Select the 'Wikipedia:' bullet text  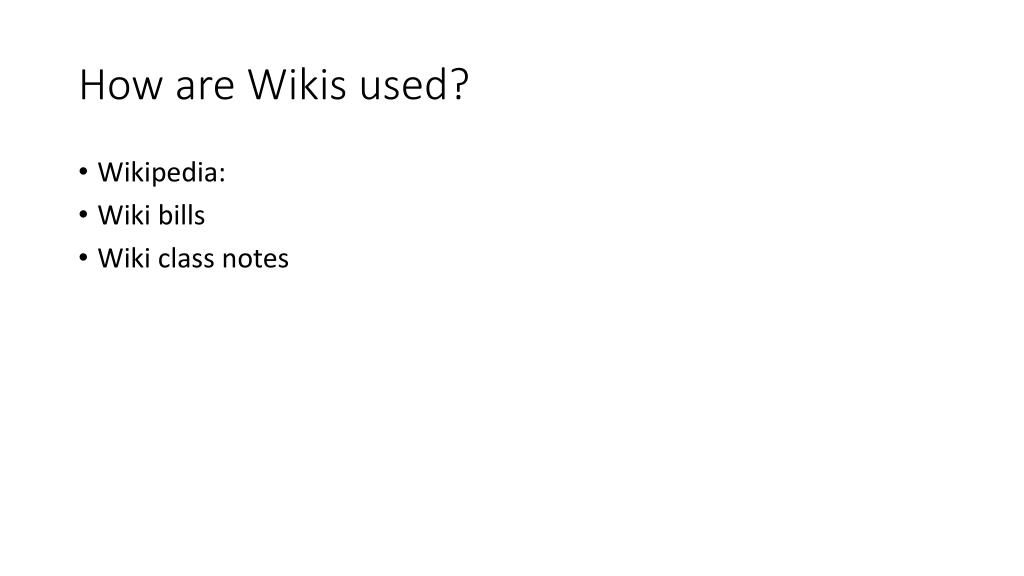tap(161, 172)
